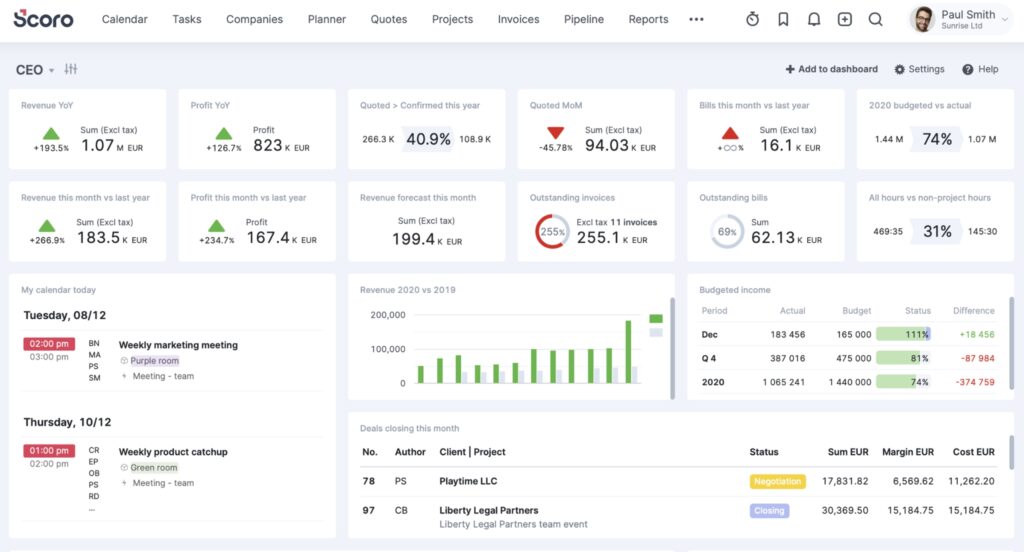Open dashboard Settings
This screenshot has height=552, width=1024.
[x=919, y=69]
